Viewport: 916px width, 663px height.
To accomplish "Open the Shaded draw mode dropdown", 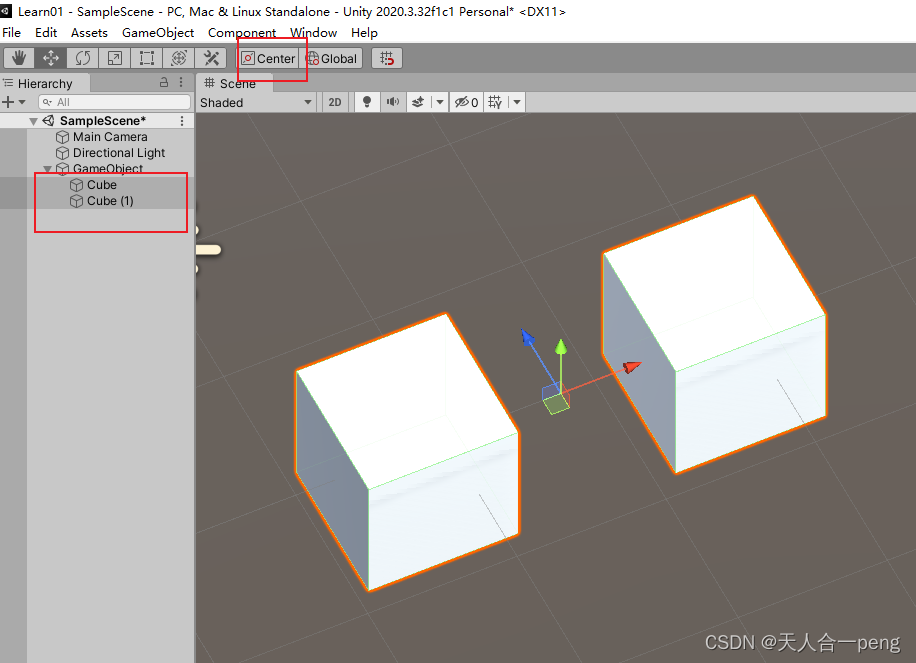I will point(255,101).
